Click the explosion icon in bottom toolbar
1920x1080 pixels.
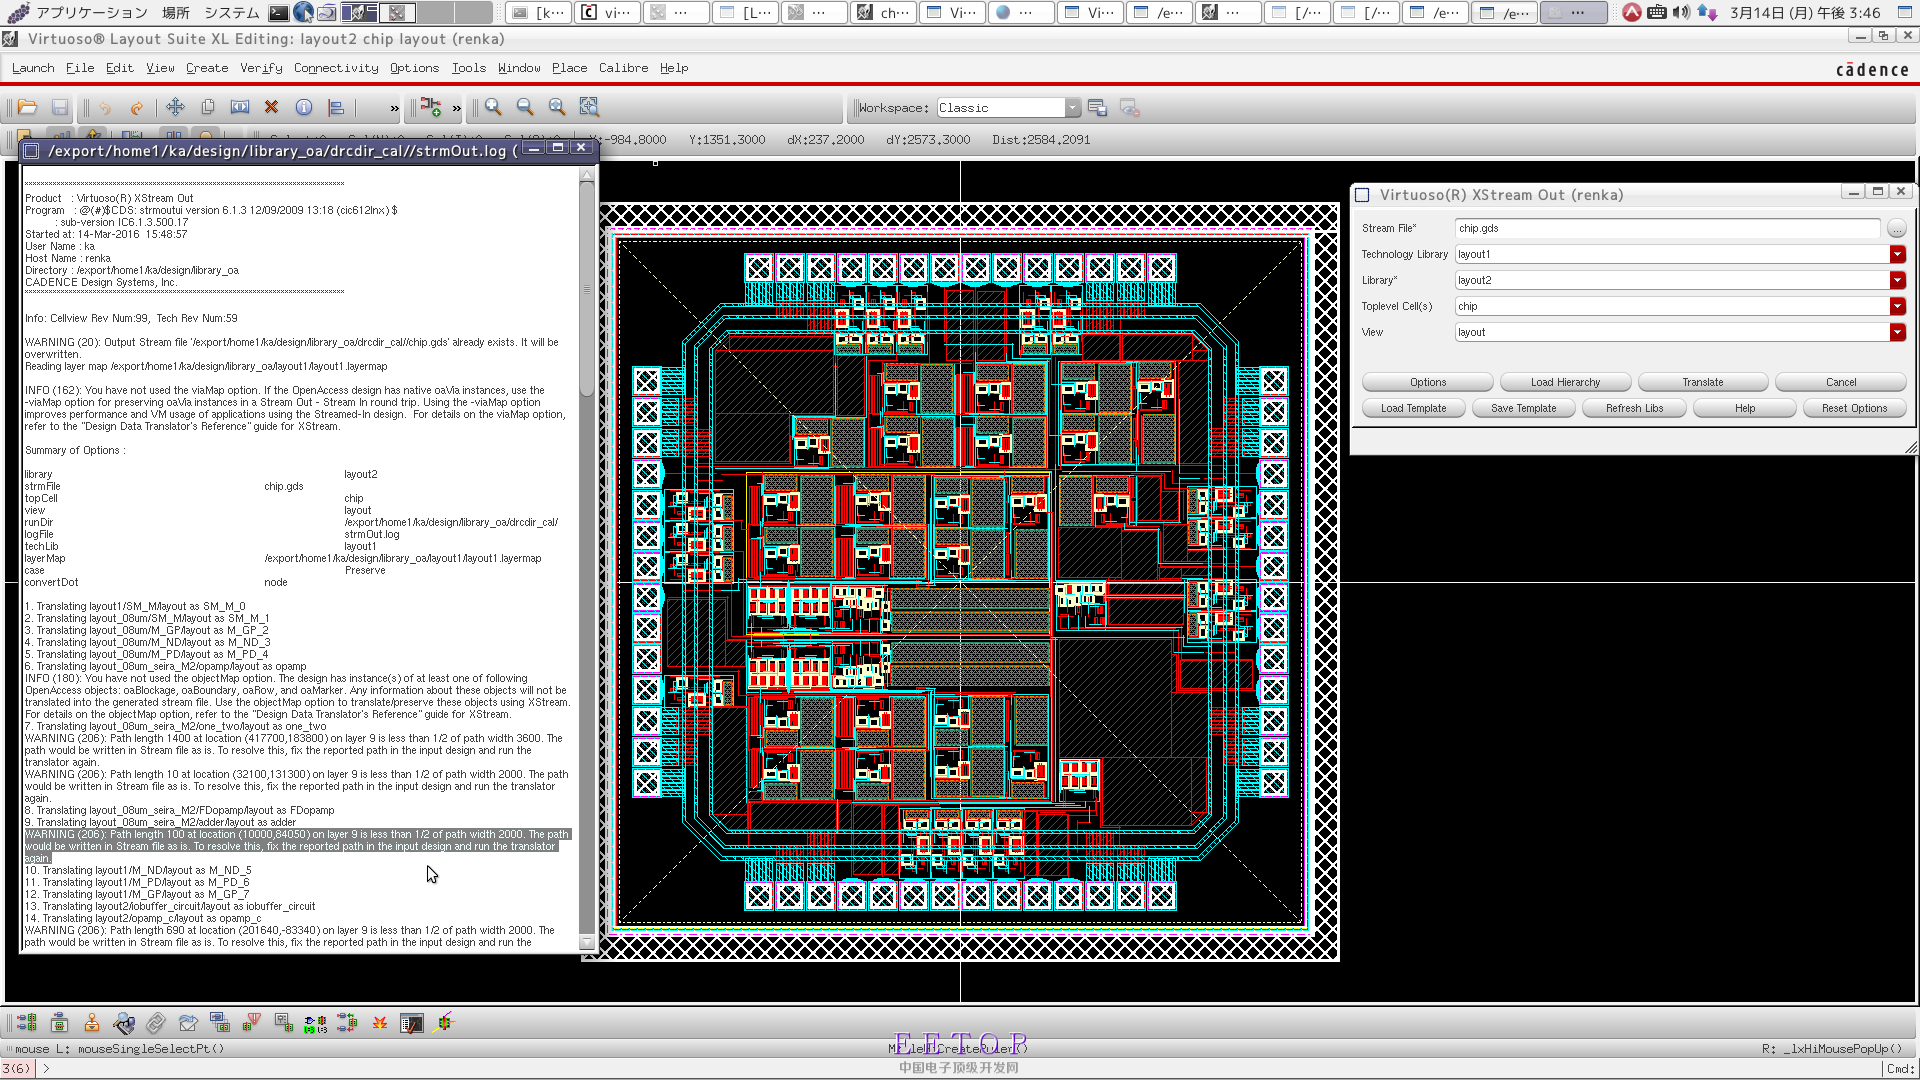coord(380,1023)
